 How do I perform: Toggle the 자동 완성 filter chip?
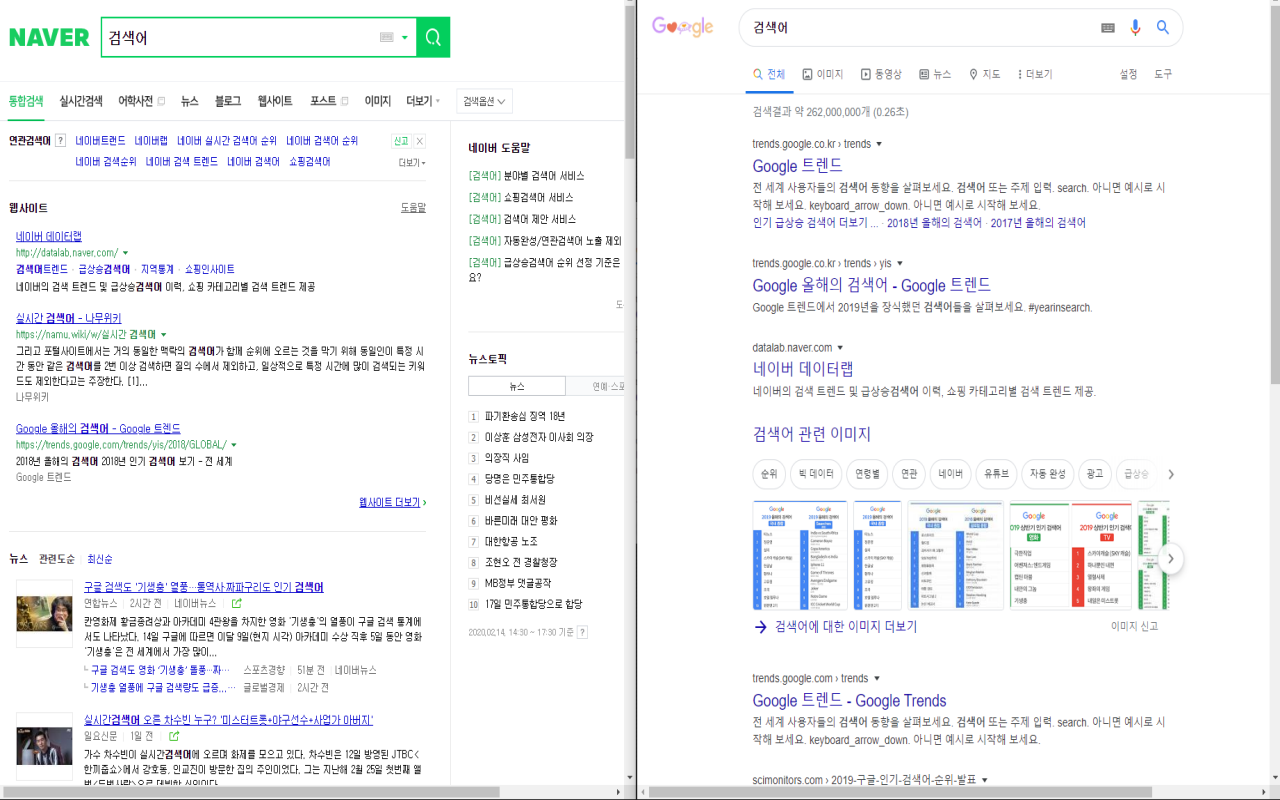tap(1046, 474)
